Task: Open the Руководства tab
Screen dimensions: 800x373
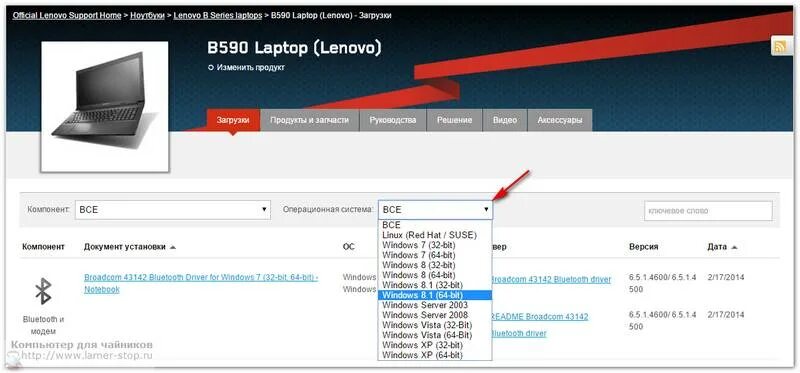Action: 393,120
